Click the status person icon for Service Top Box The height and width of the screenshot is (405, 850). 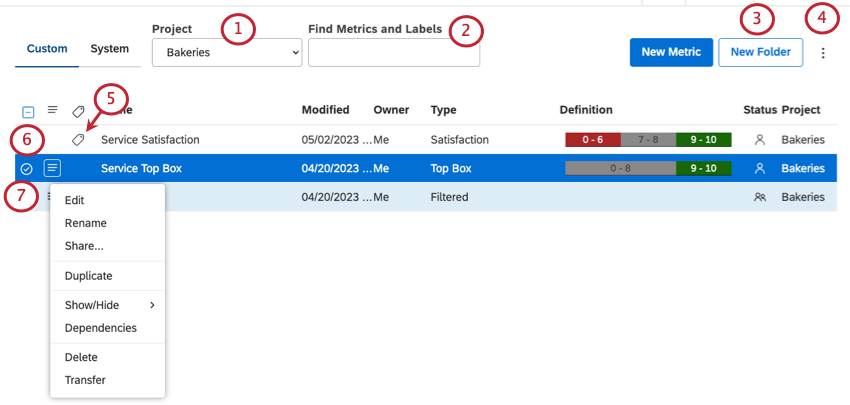760,168
